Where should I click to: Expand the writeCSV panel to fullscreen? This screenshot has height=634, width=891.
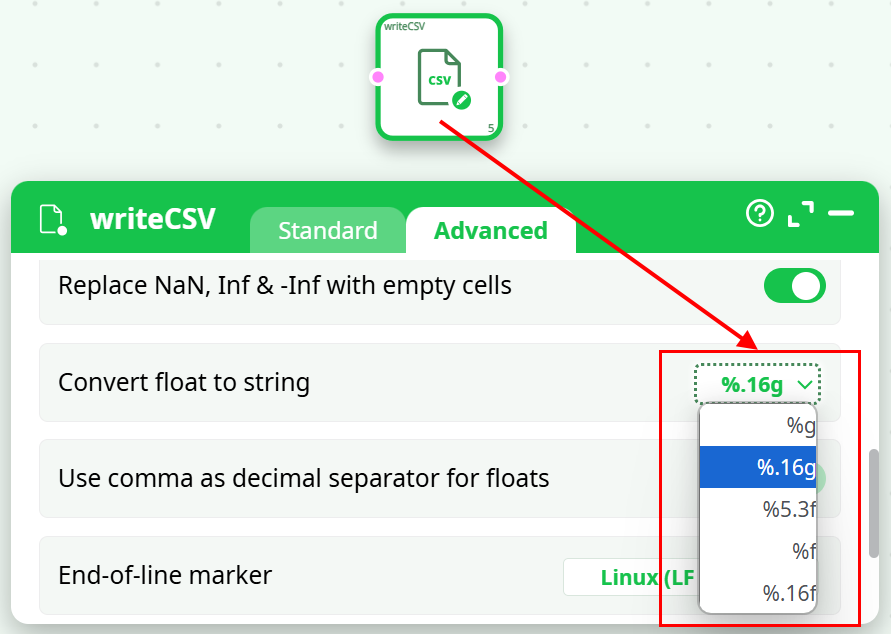click(800, 213)
